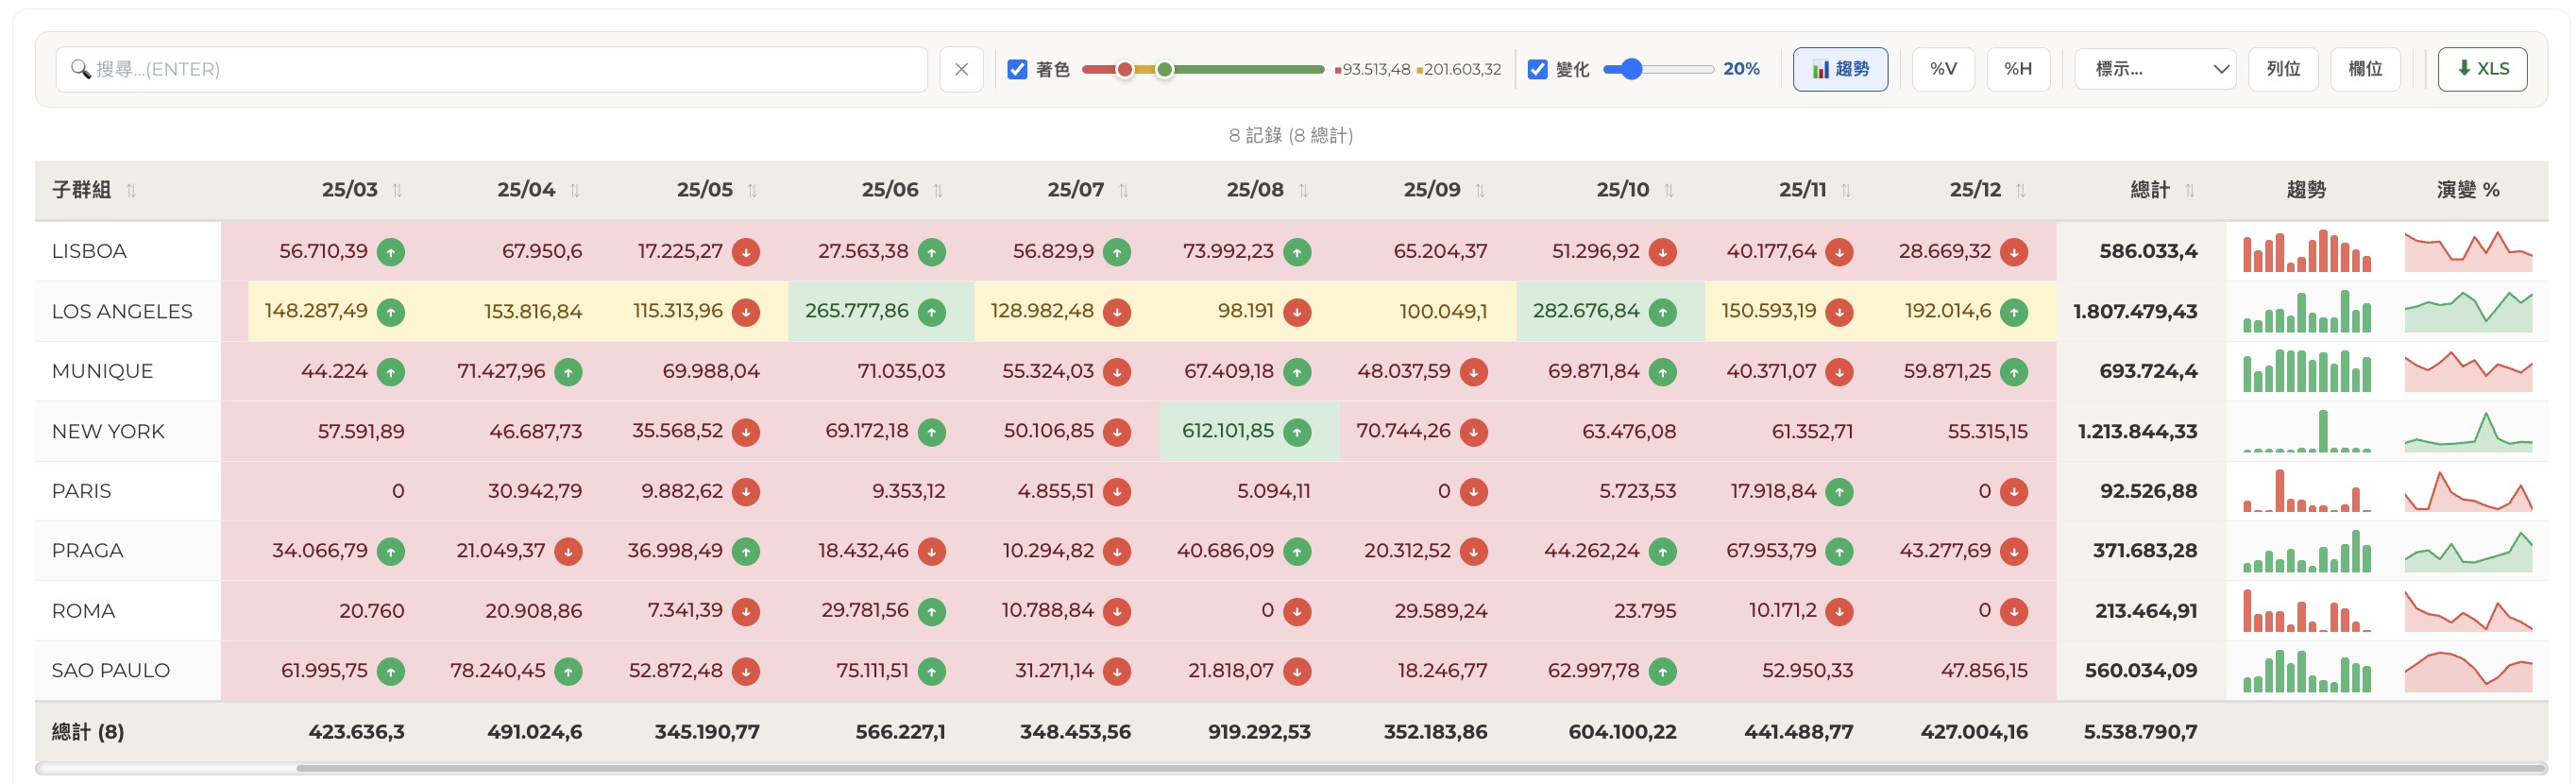
Task: Click the MUNIQUE row label
Action: pos(102,371)
